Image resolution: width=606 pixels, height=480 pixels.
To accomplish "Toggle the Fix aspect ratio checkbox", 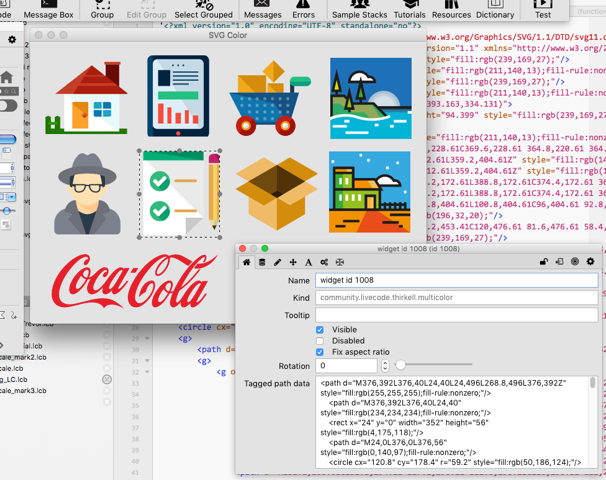I will tap(320, 352).
